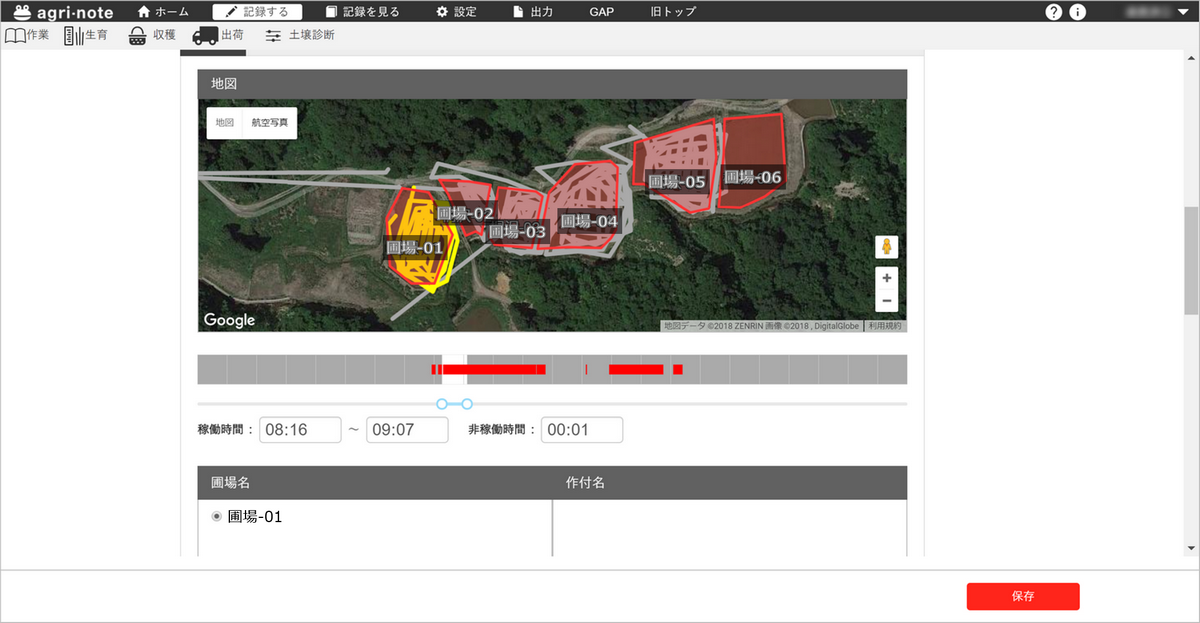Click the 保存 save button

[x=1023, y=596]
